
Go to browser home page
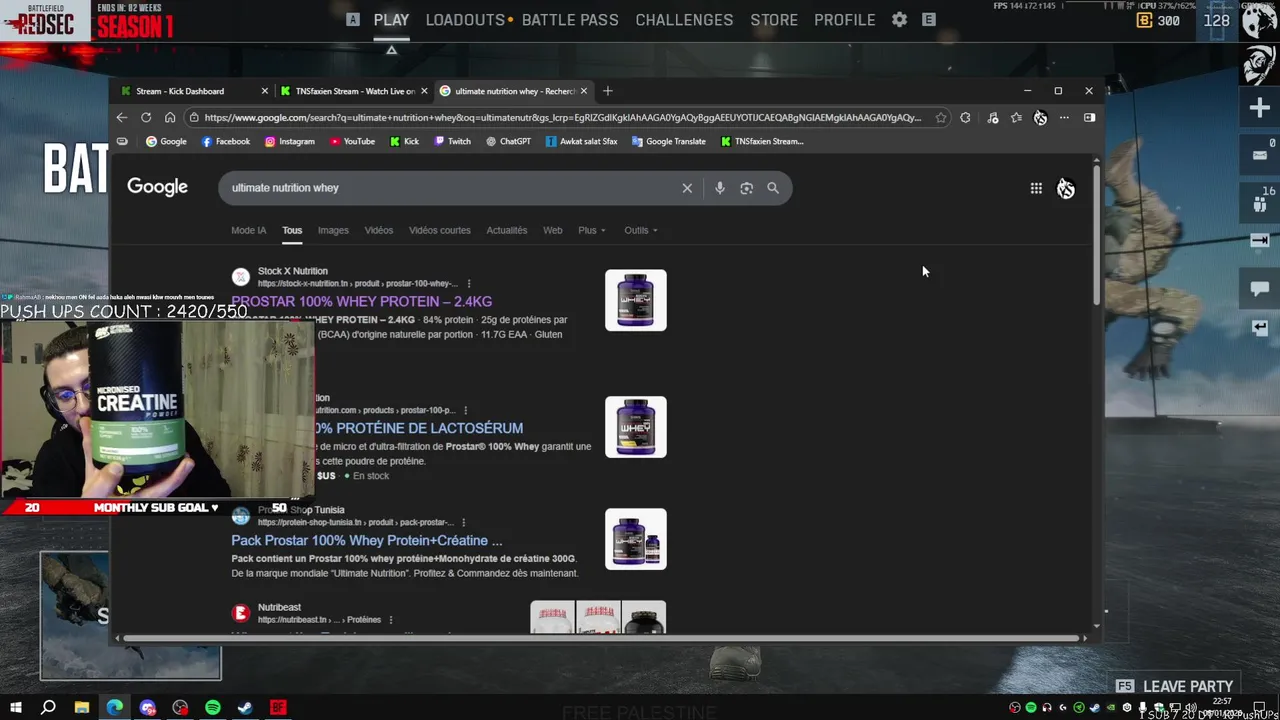170,117
